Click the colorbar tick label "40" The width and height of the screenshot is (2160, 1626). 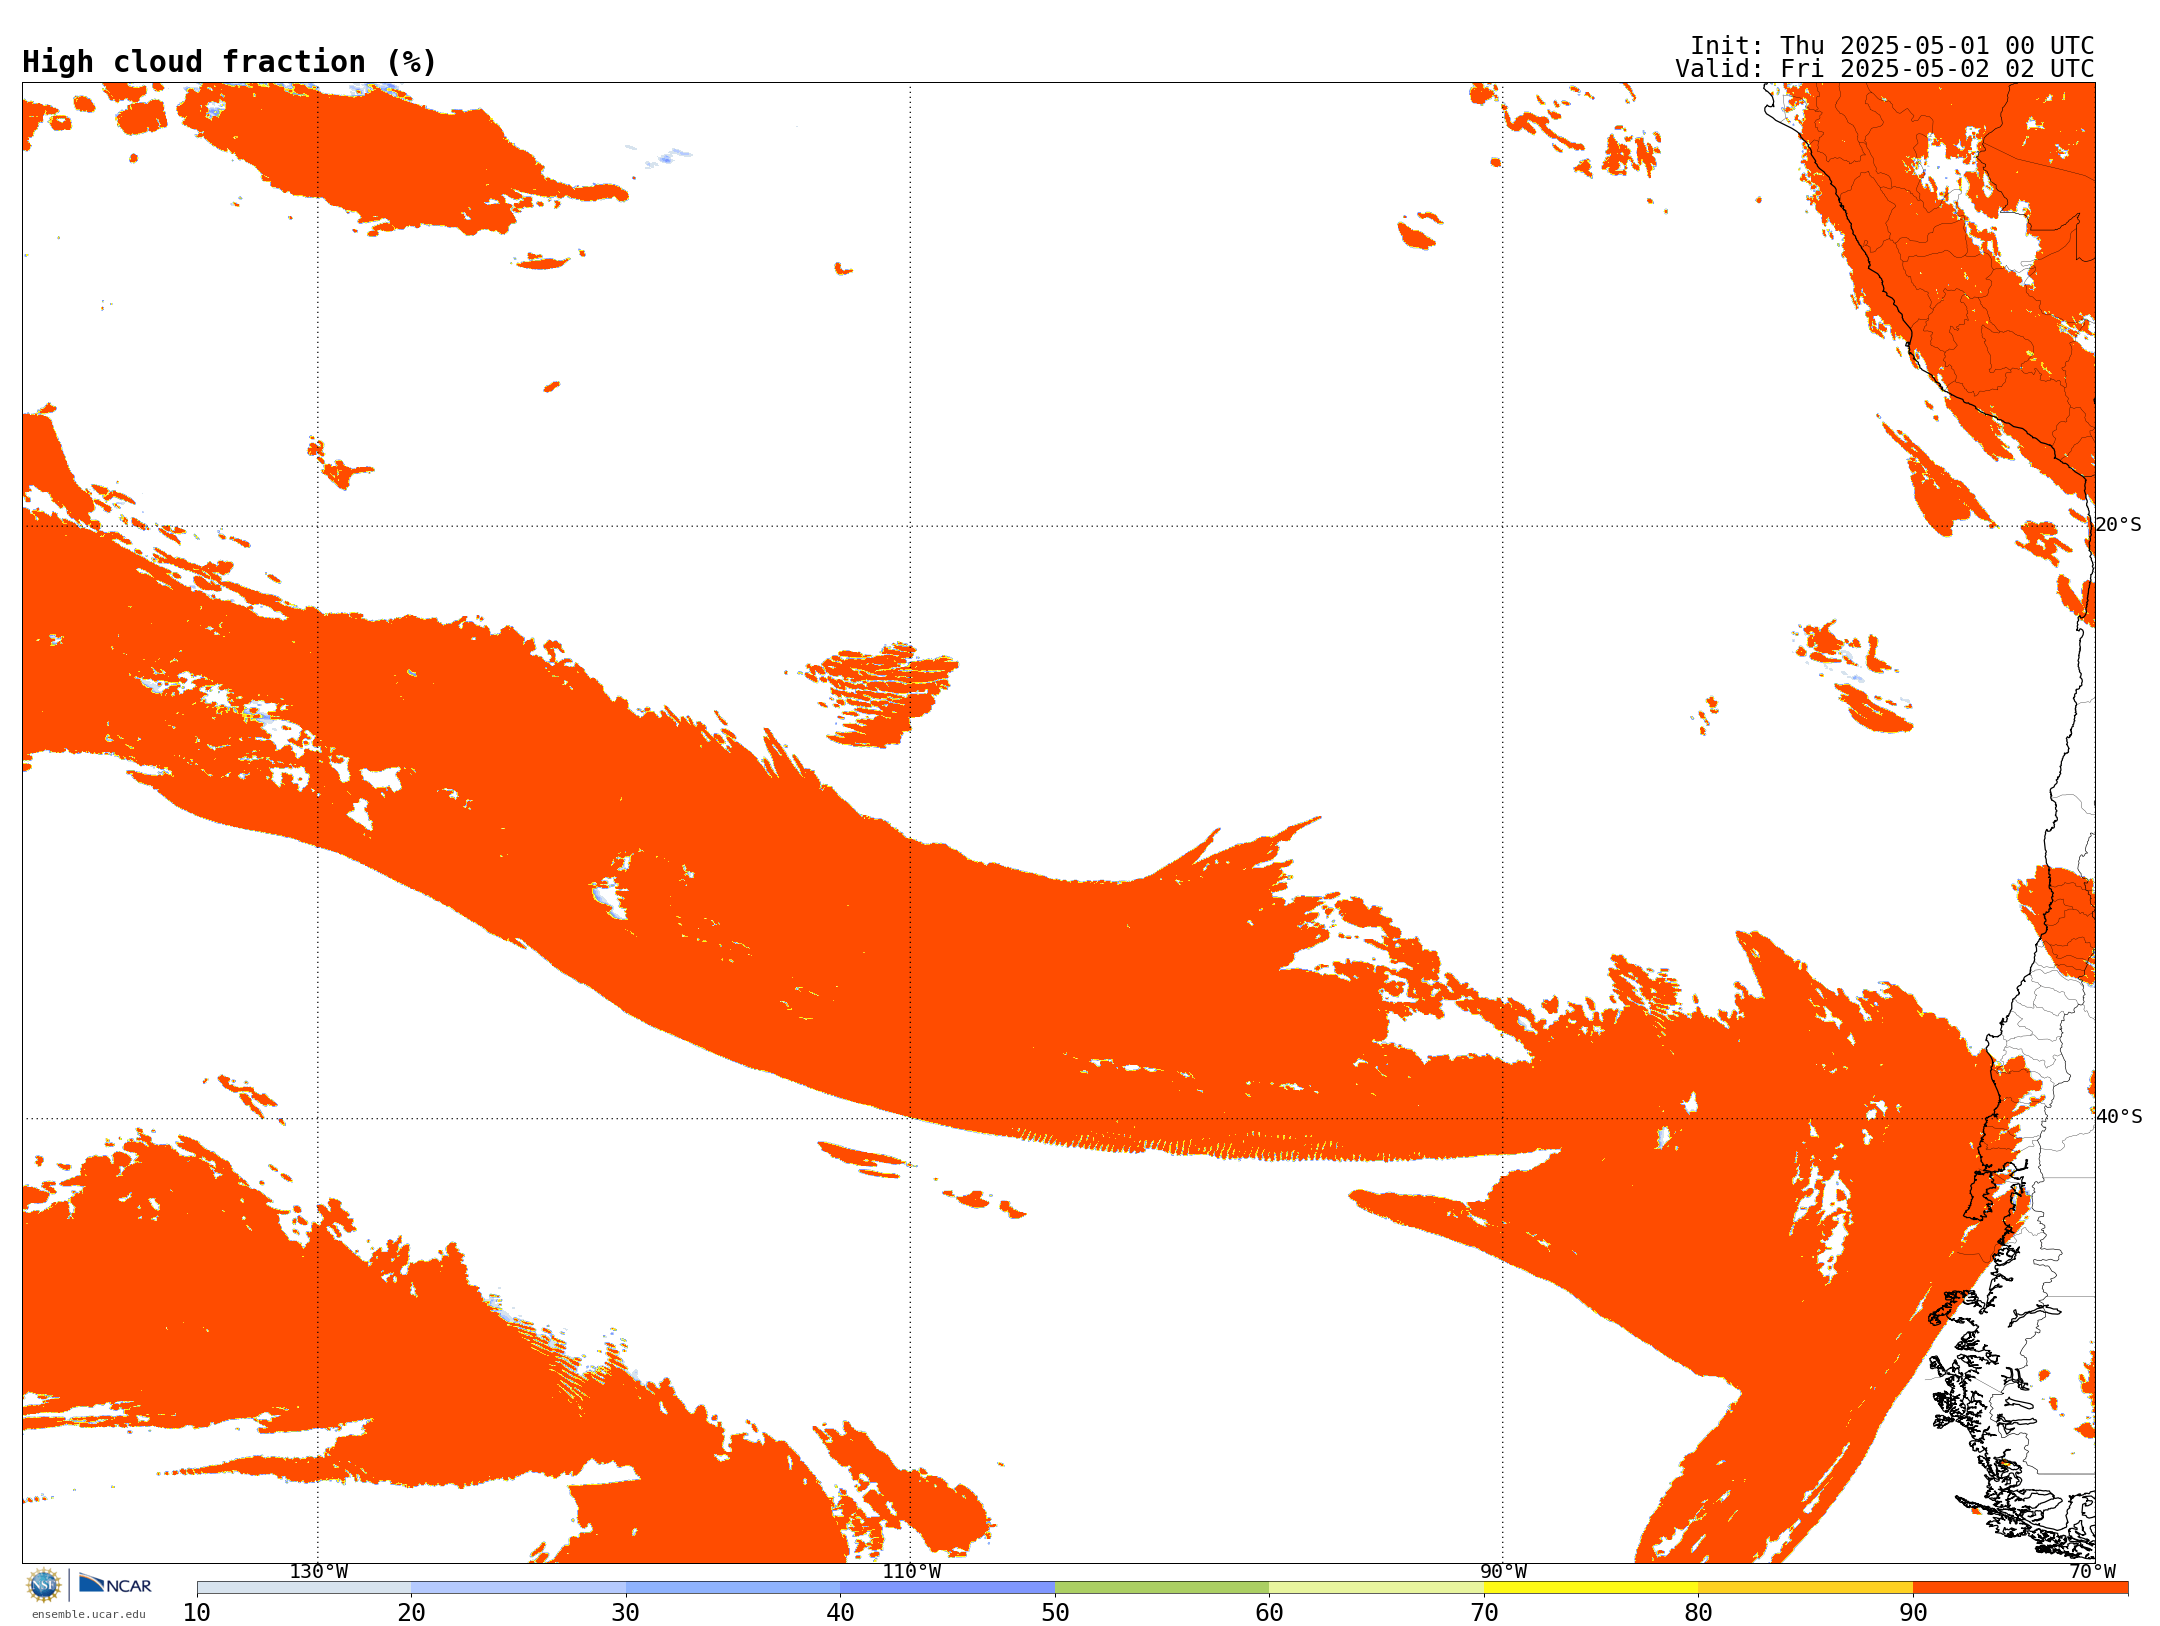coord(840,1613)
